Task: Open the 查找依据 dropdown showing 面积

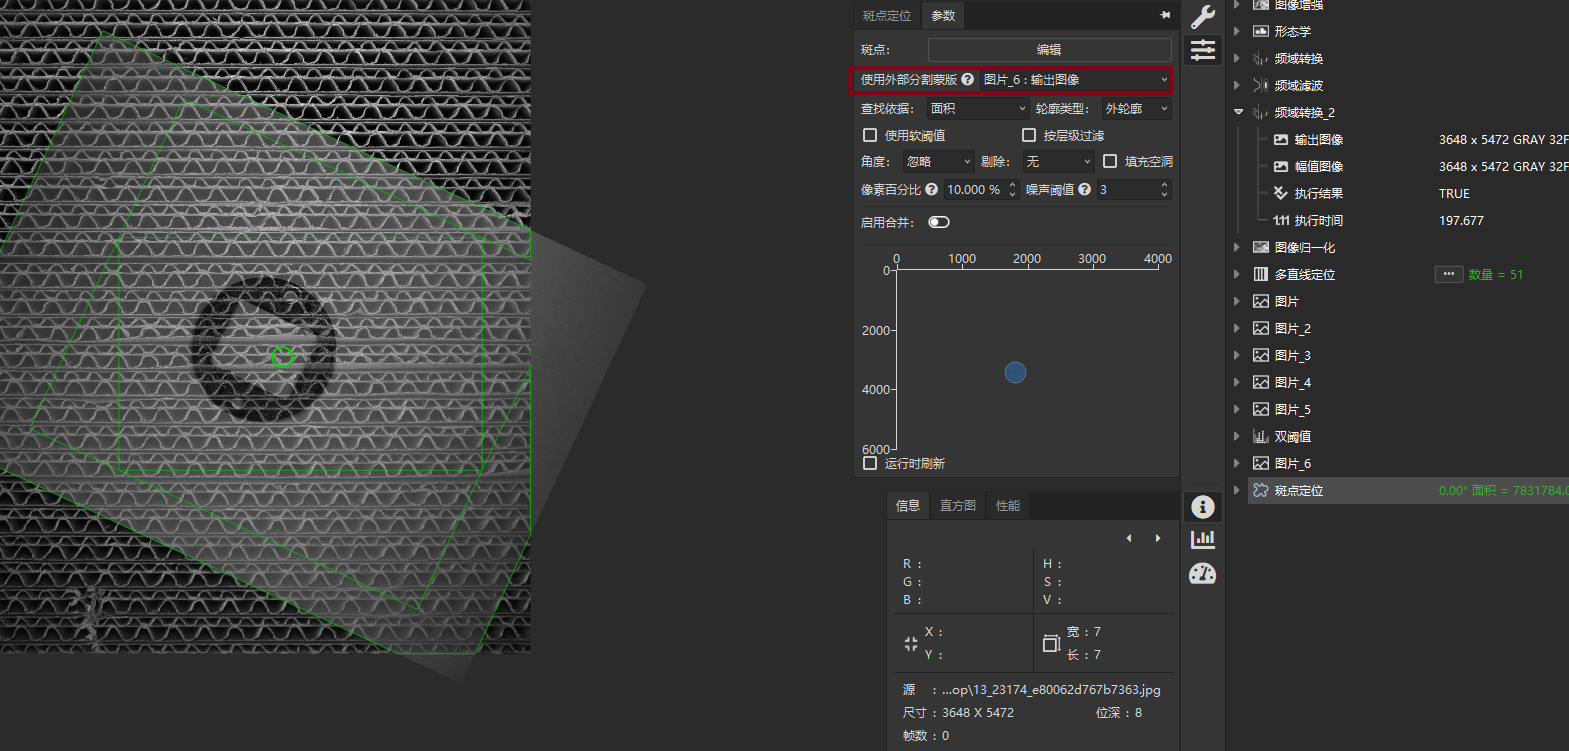Action: click(x=977, y=108)
